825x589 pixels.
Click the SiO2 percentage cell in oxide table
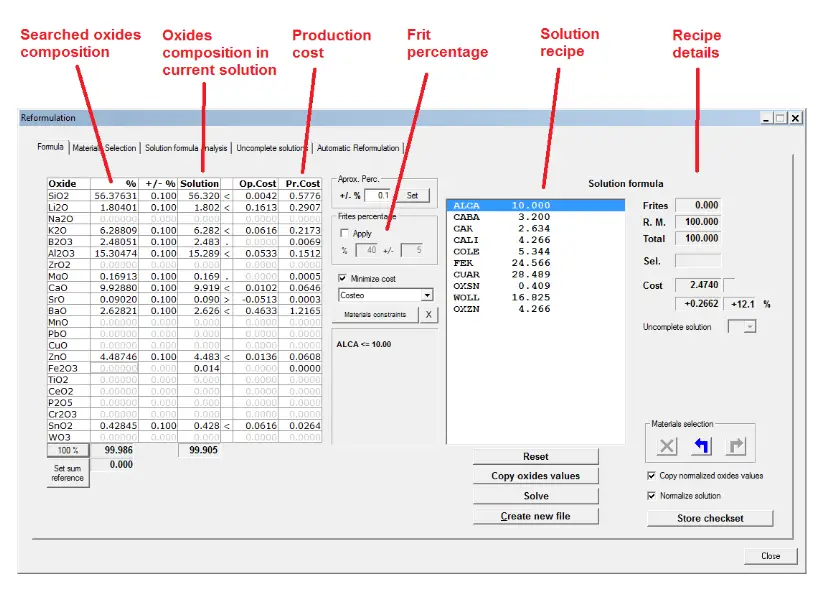115,196
